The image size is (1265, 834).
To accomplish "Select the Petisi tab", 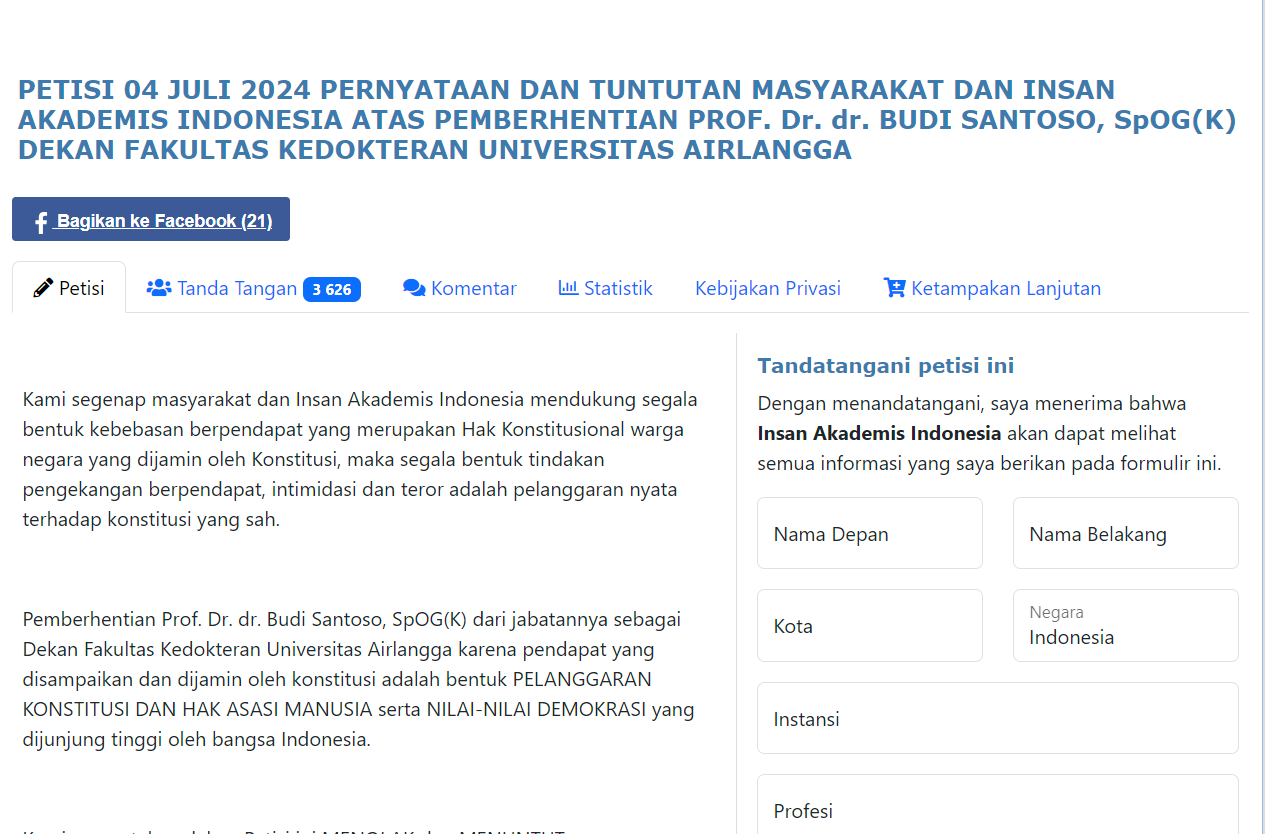I will coord(78,288).
